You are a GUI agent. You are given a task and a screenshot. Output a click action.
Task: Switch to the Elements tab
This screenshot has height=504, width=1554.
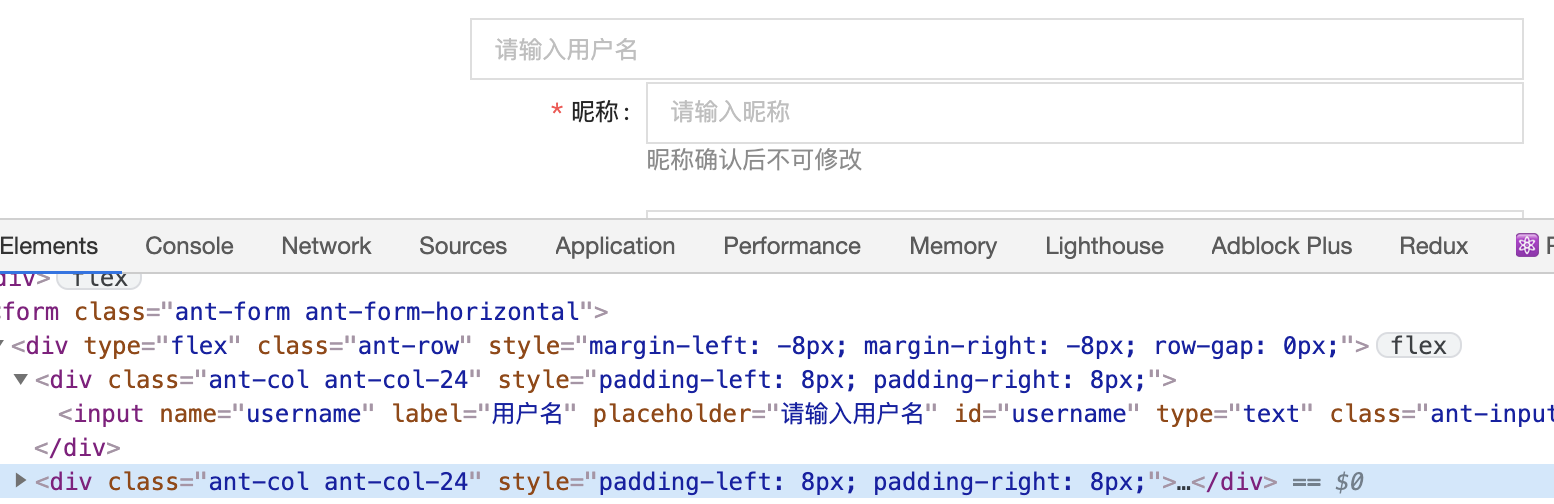point(49,246)
